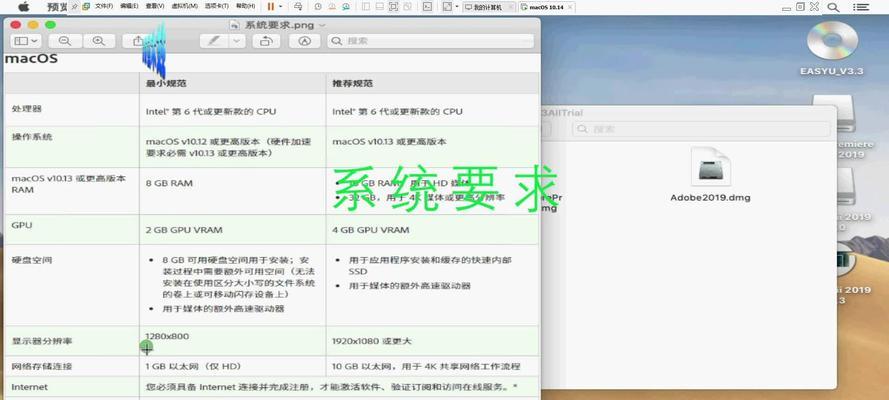Open the 预览 app menu
The image size is (889, 400).
[x=57, y=7]
